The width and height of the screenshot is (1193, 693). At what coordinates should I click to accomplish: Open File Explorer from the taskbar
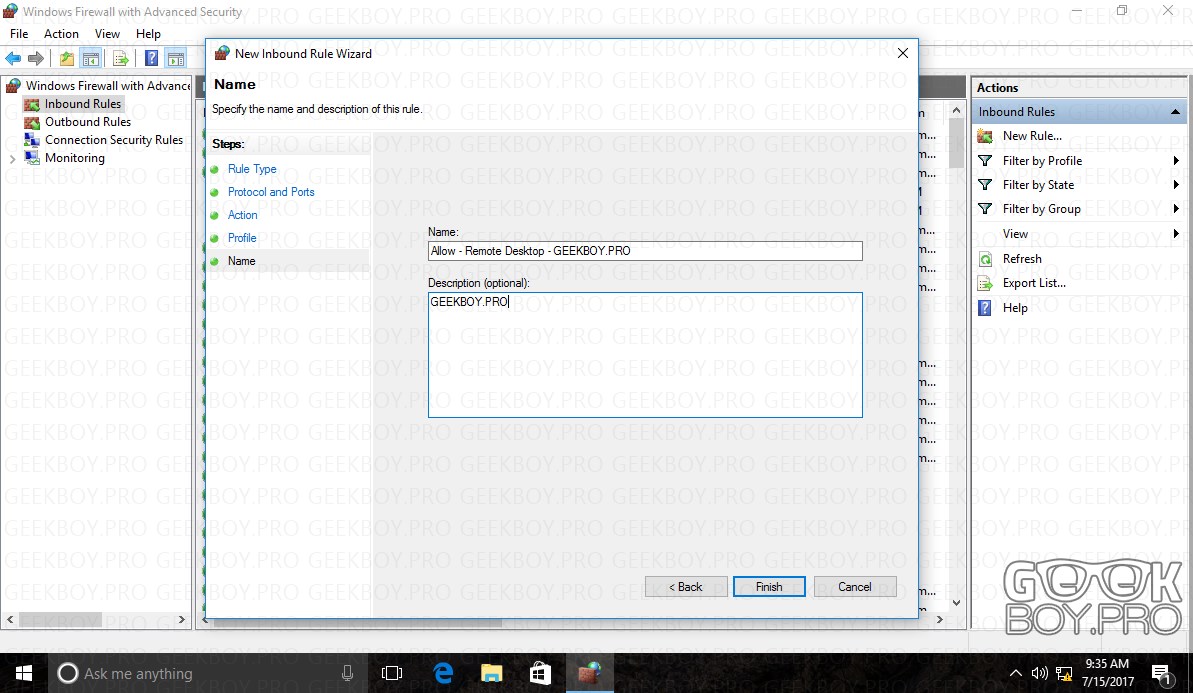pos(492,673)
